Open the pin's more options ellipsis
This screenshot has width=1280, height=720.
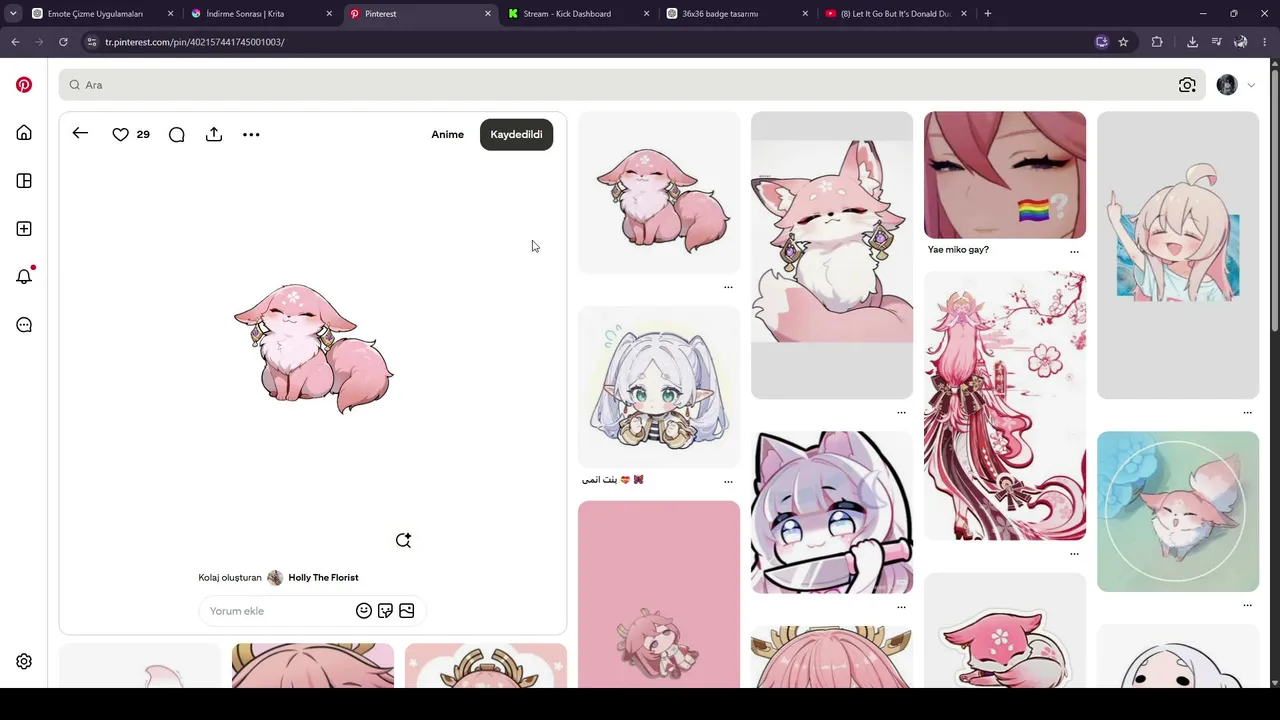(251, 134)
